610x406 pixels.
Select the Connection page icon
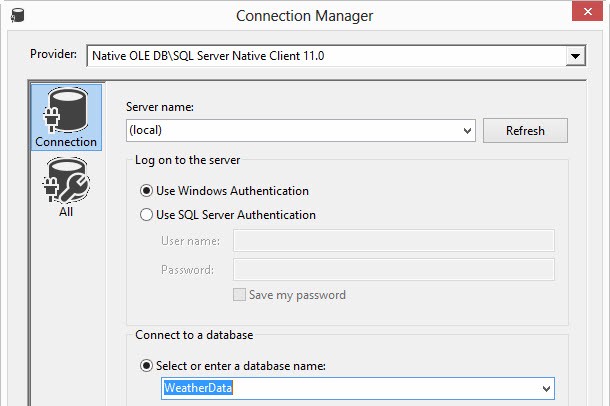(66, 117)
